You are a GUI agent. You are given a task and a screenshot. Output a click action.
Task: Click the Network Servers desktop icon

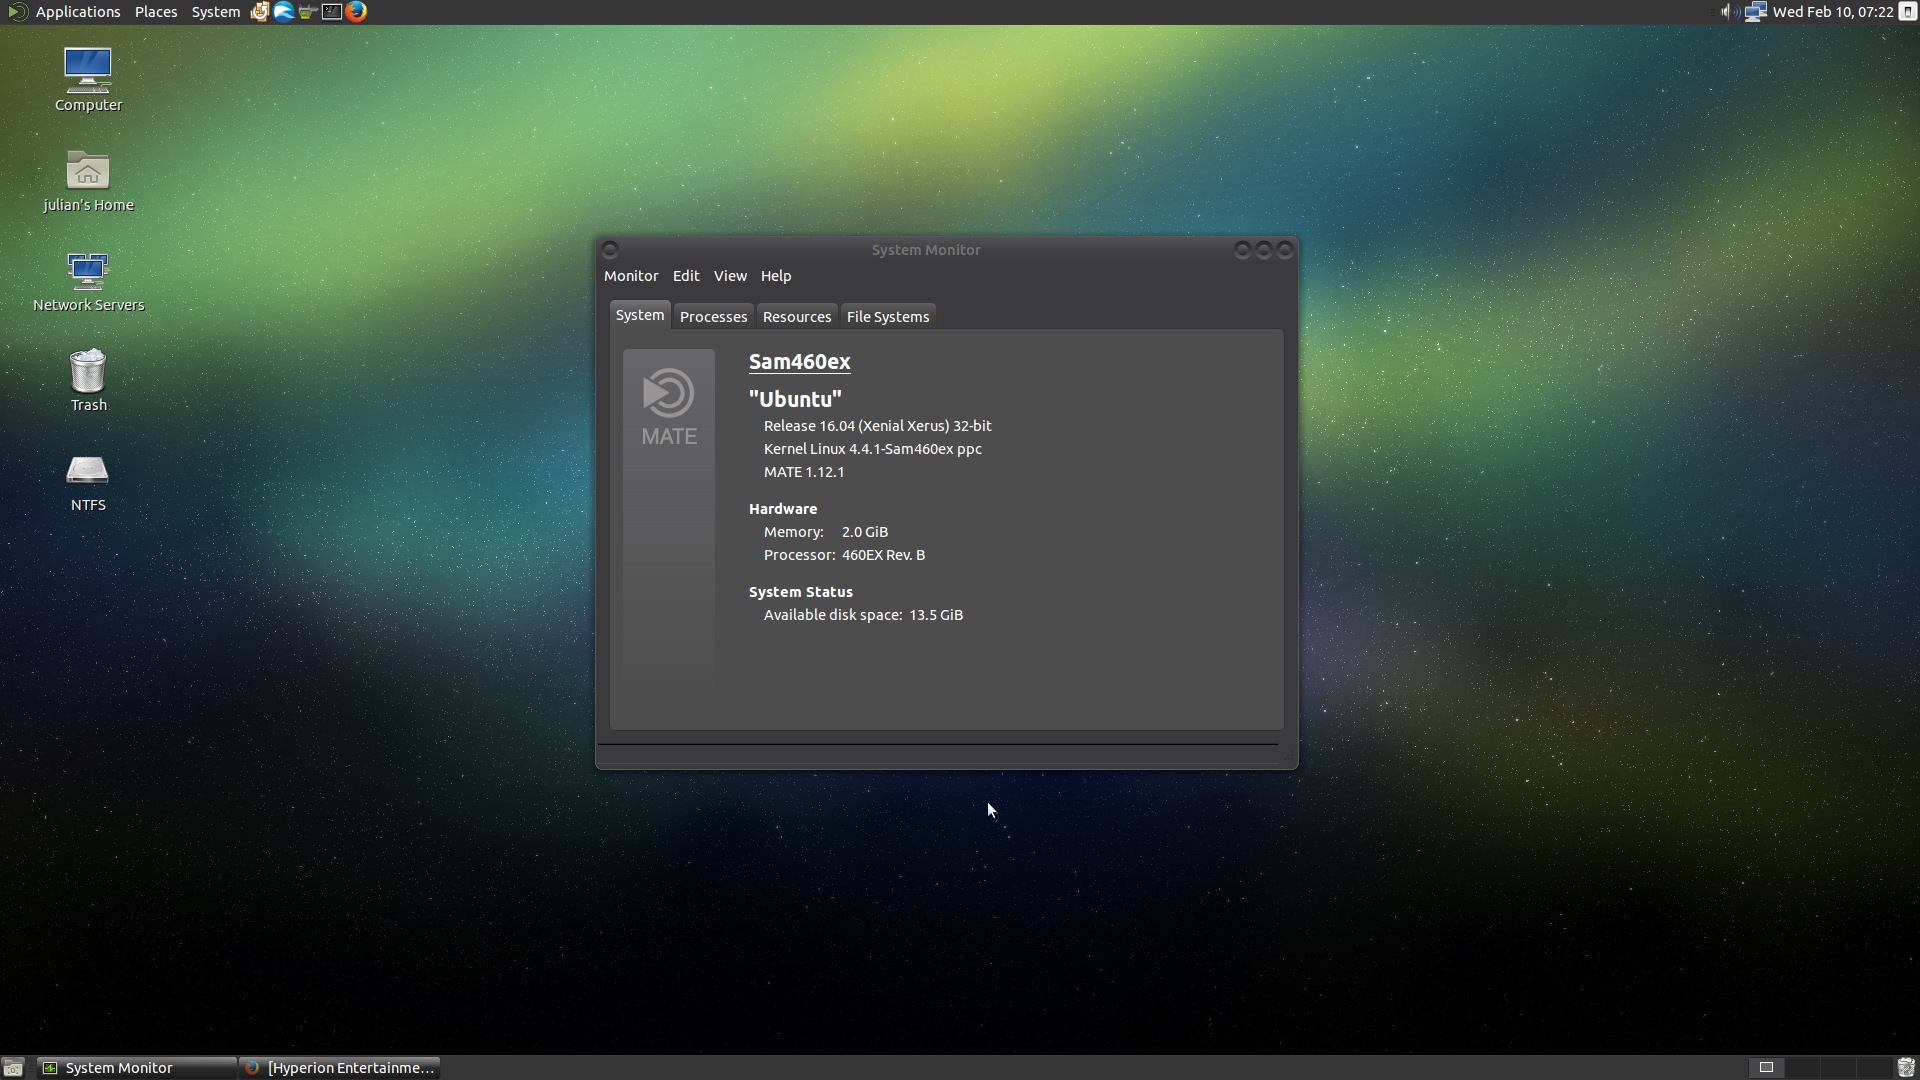(x=88, y=280)
